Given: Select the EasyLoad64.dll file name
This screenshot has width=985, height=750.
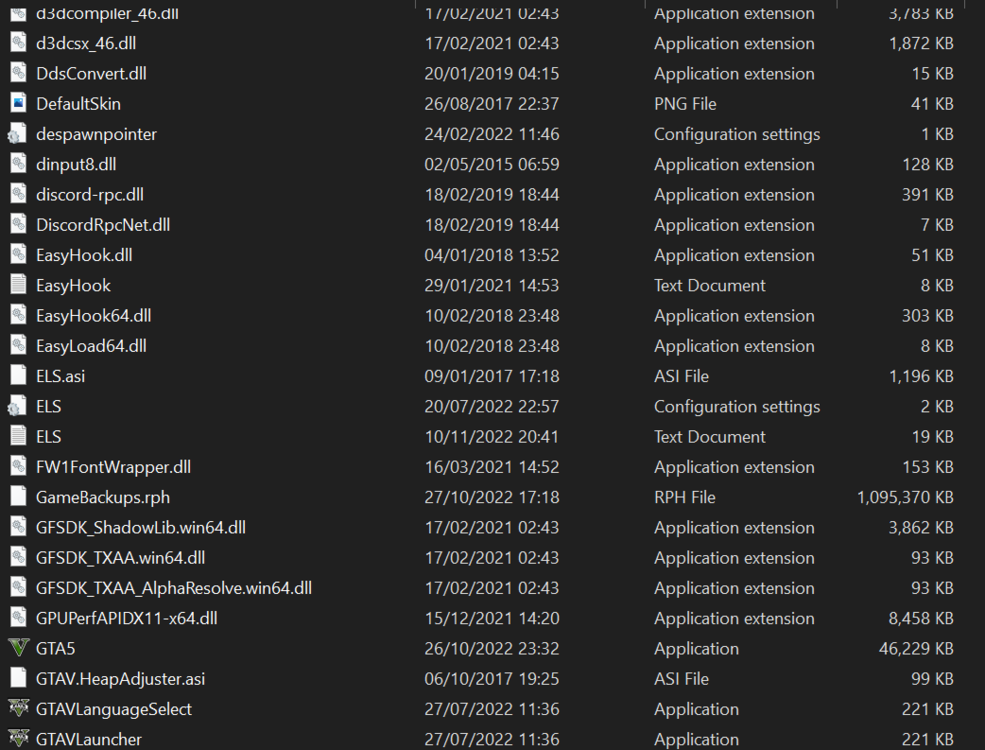Looking at the screenshot, I should [x=91, y=346].
